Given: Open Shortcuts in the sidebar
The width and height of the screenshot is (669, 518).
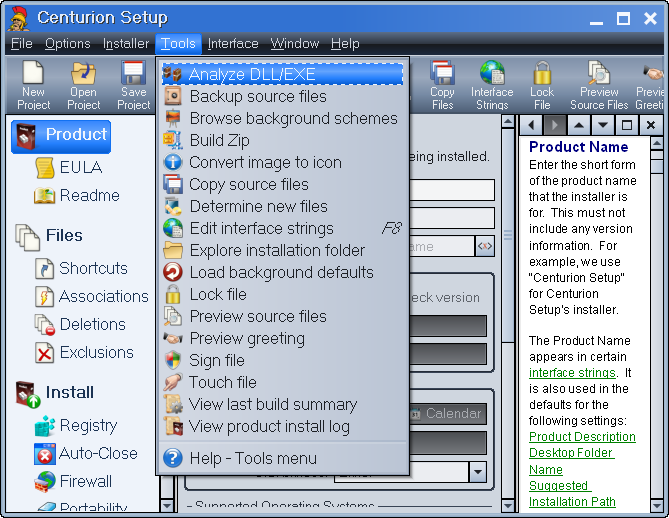Looking at the screenshot, I should tap(81, 268).
